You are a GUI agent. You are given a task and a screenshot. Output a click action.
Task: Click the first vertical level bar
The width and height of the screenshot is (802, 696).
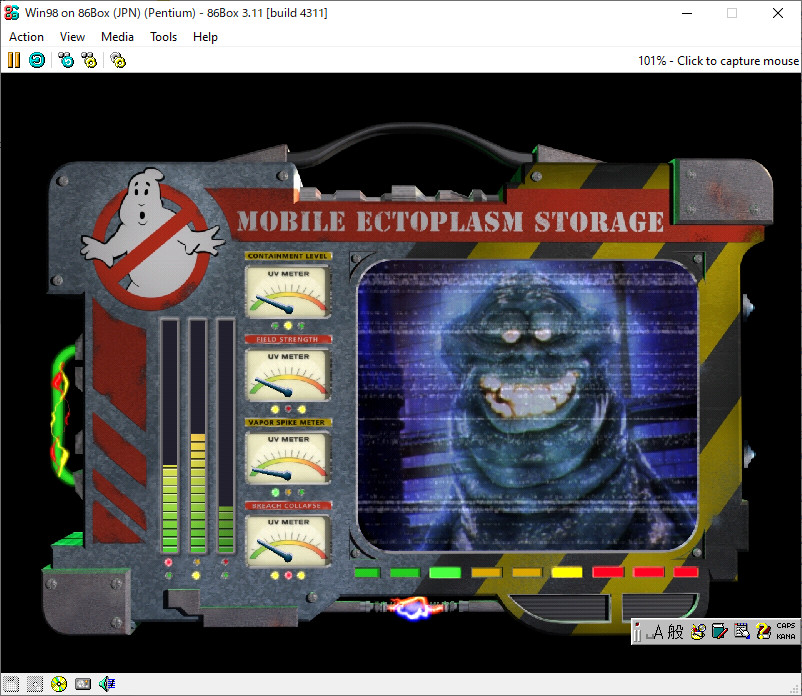[170, 436]
